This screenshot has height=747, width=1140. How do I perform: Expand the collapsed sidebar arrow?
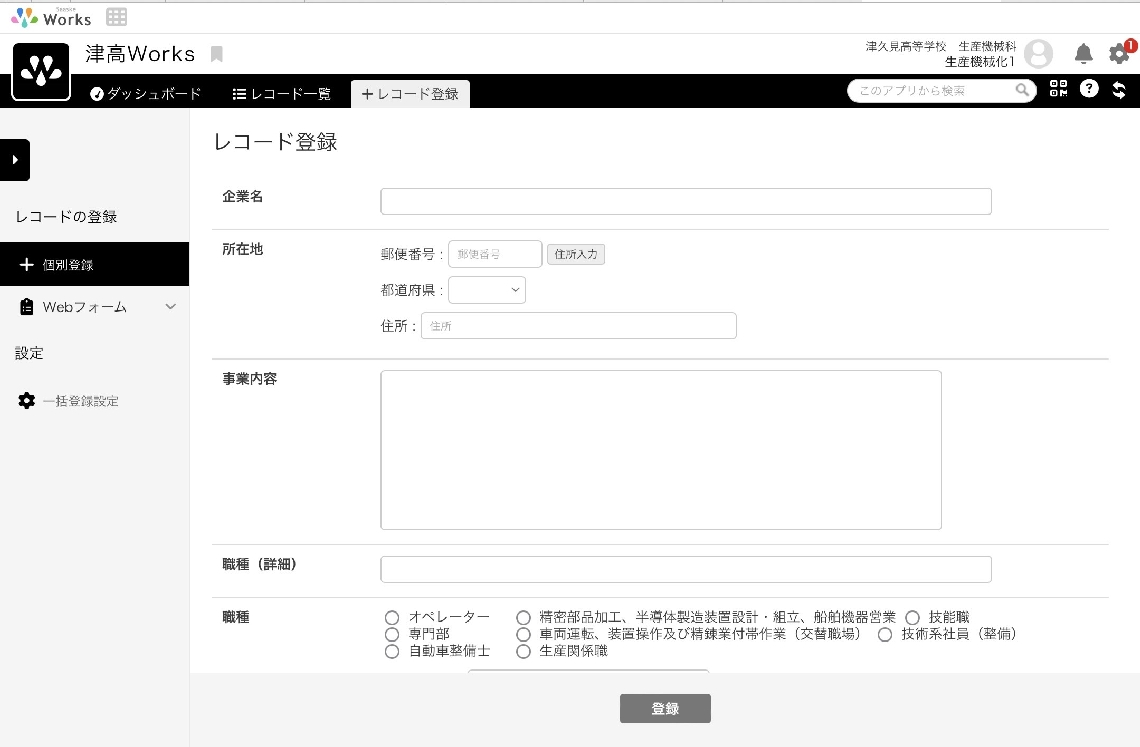[x=14, y=160]
